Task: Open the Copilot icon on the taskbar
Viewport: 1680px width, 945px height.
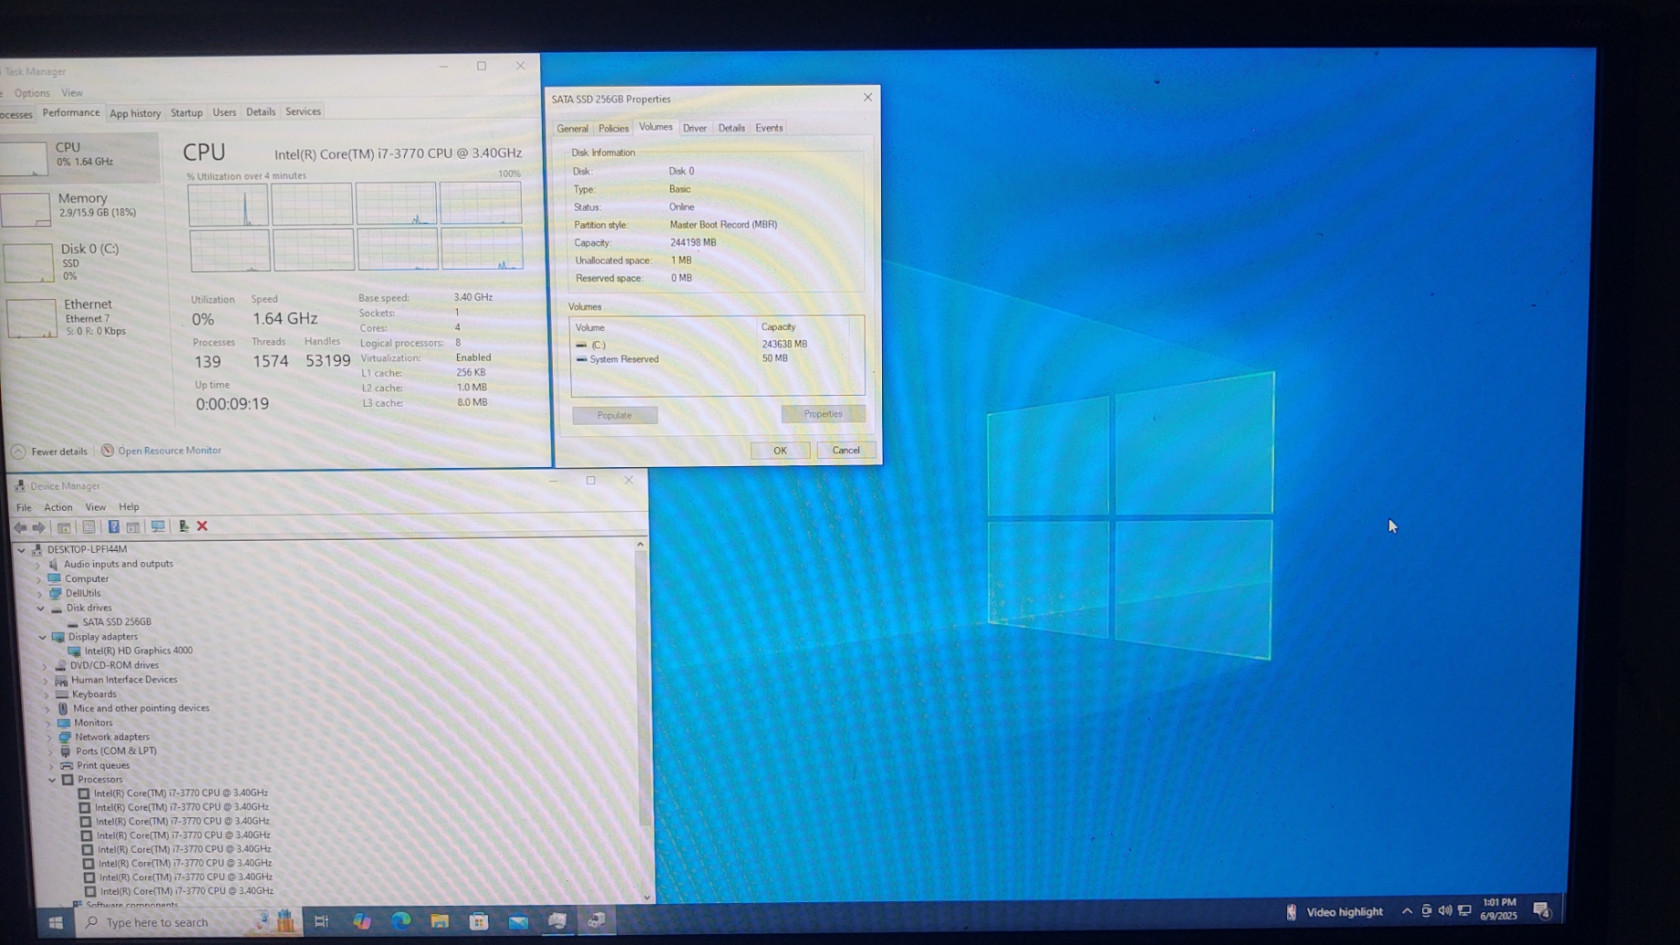Action: [362, 921]
